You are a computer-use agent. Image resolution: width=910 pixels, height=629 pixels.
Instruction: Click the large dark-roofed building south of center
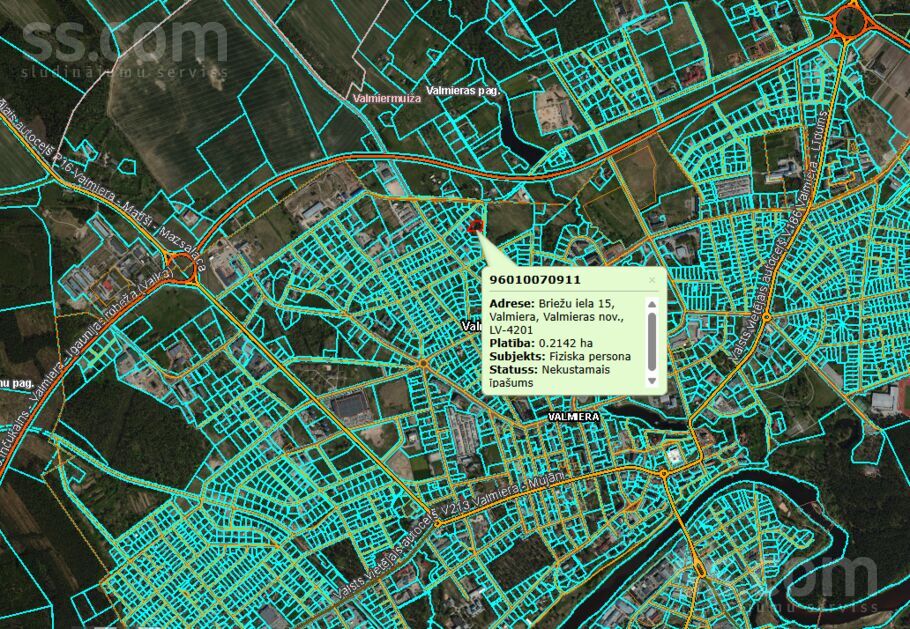[x=349, y=406]
